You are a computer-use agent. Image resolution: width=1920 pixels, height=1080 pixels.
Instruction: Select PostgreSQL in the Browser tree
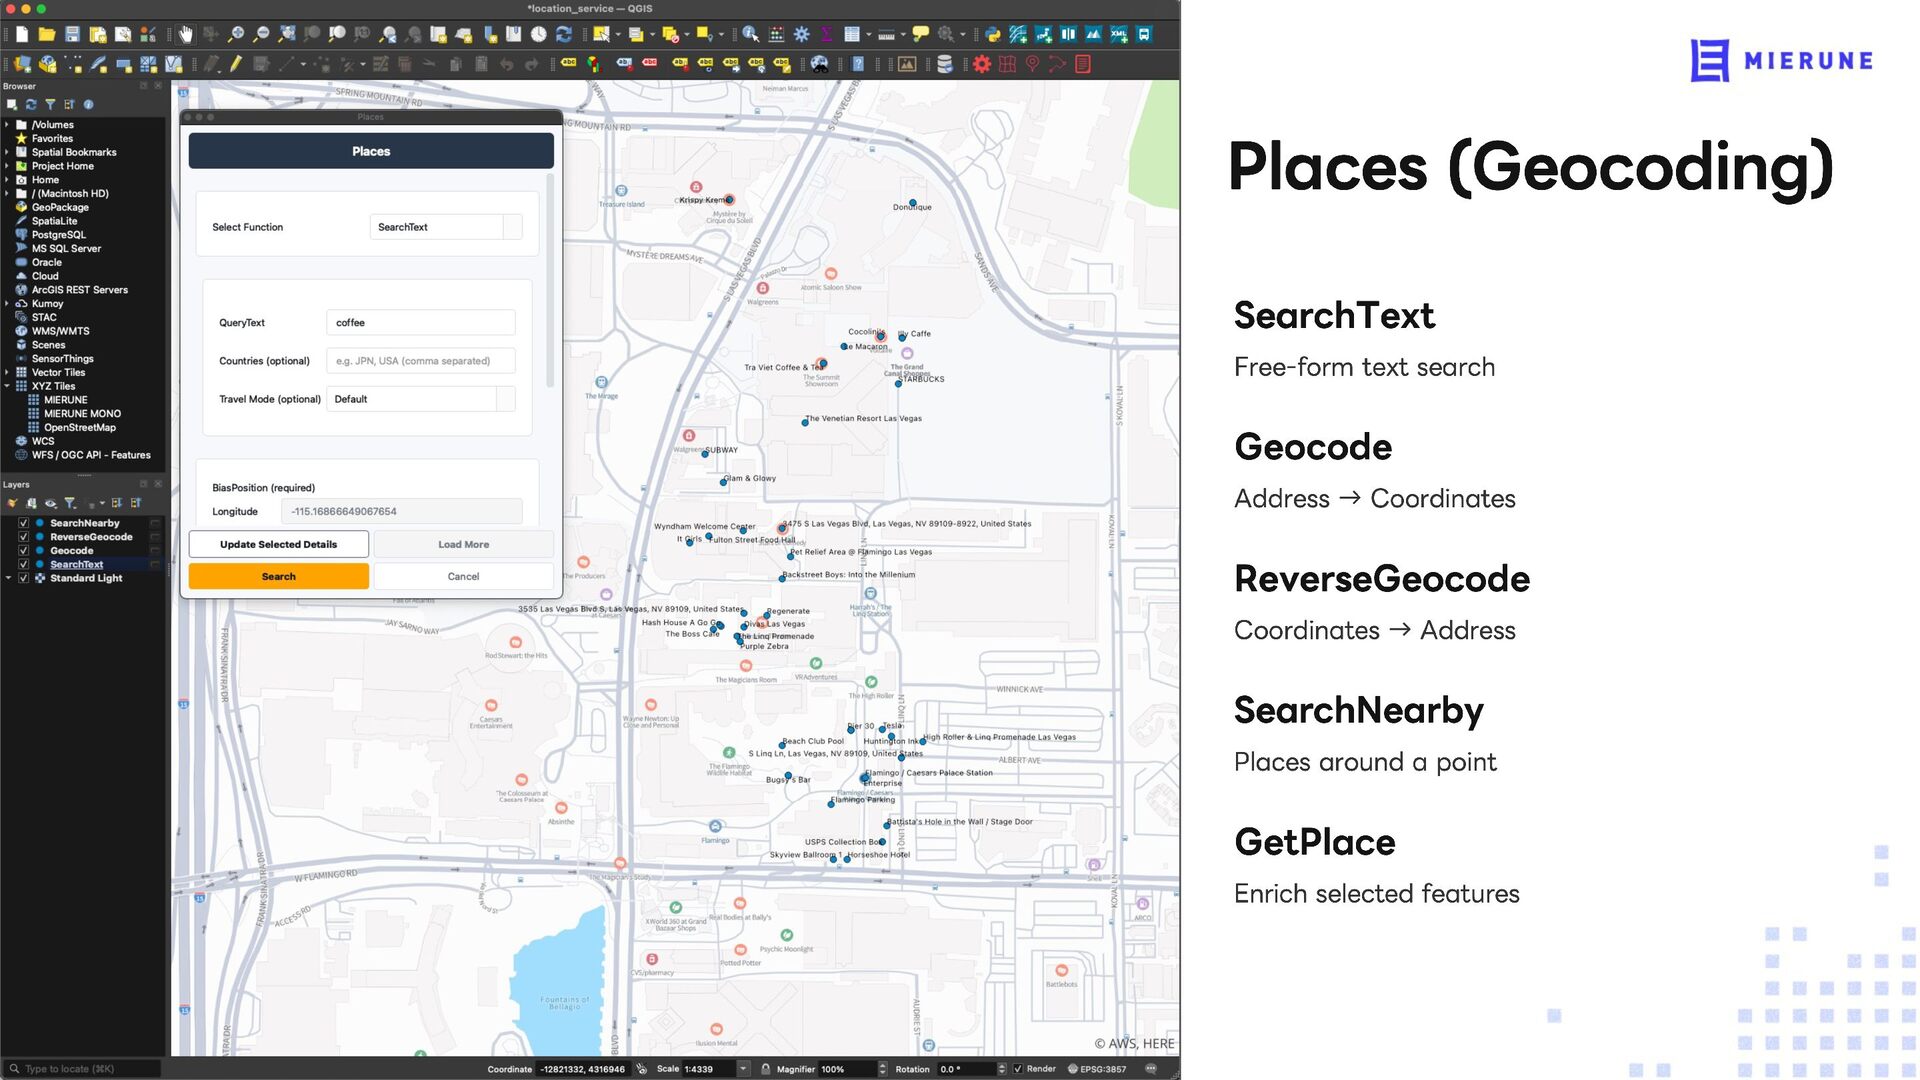(x=58, y=235)
